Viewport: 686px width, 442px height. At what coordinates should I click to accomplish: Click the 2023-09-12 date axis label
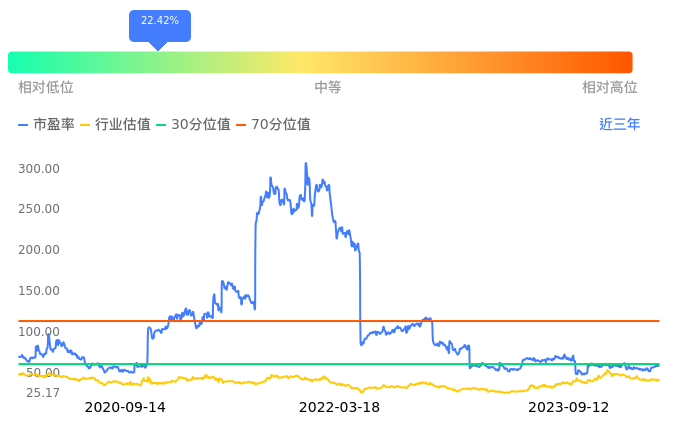click(x=568, y=407)
